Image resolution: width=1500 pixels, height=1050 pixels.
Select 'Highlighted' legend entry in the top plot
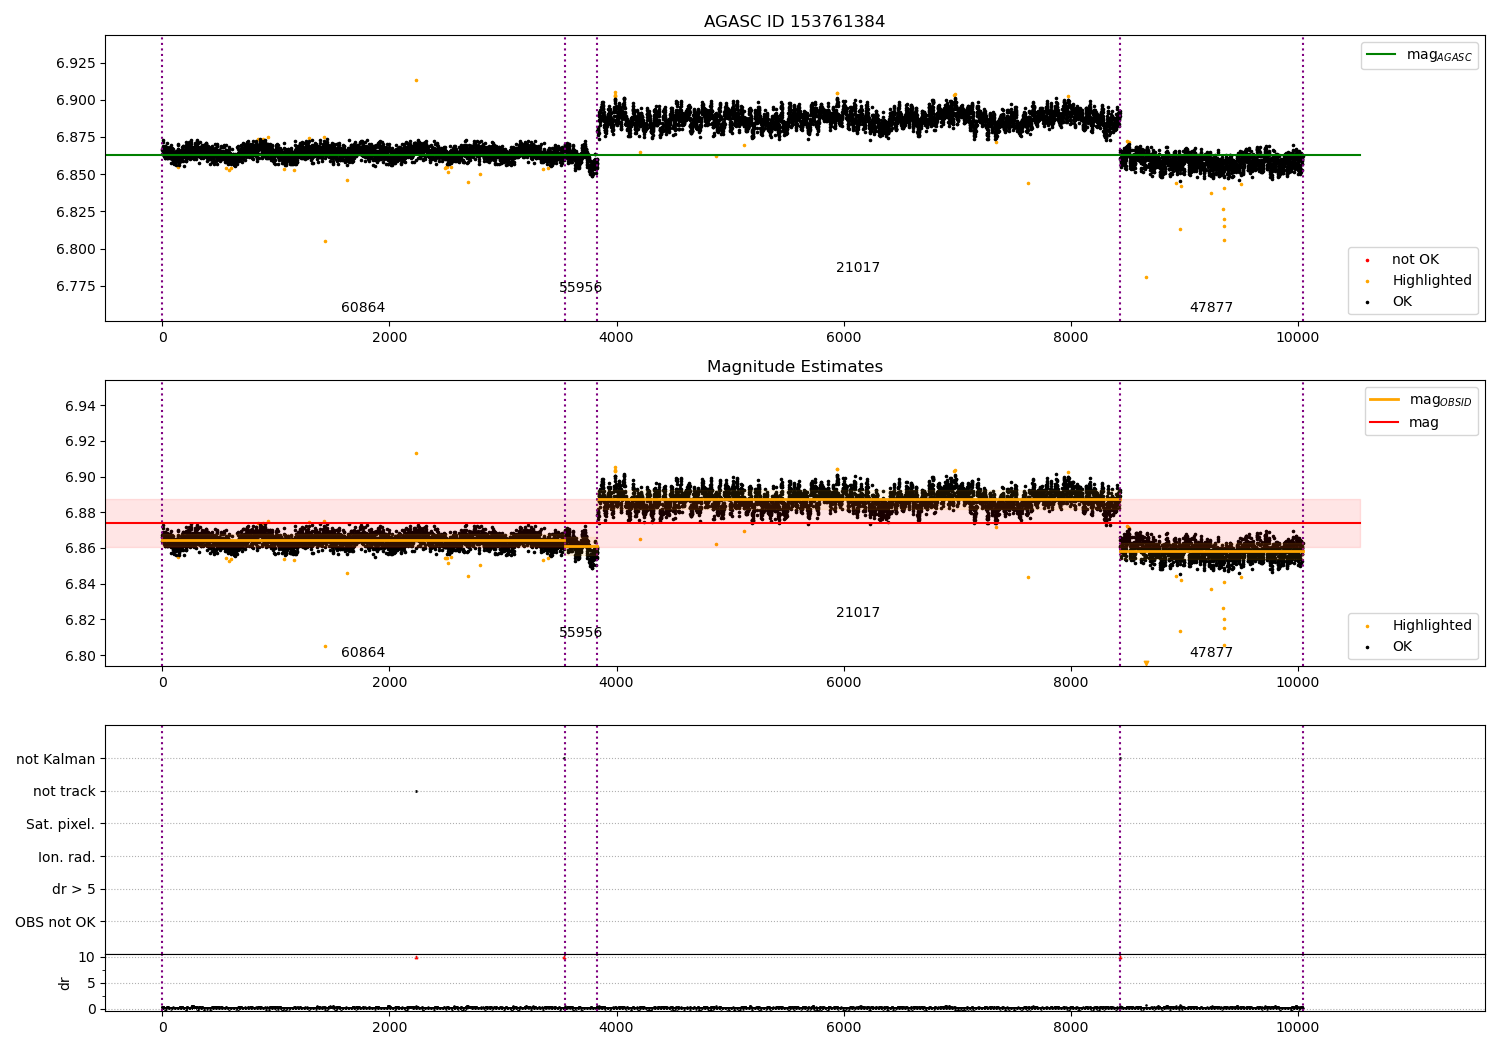1432,281
